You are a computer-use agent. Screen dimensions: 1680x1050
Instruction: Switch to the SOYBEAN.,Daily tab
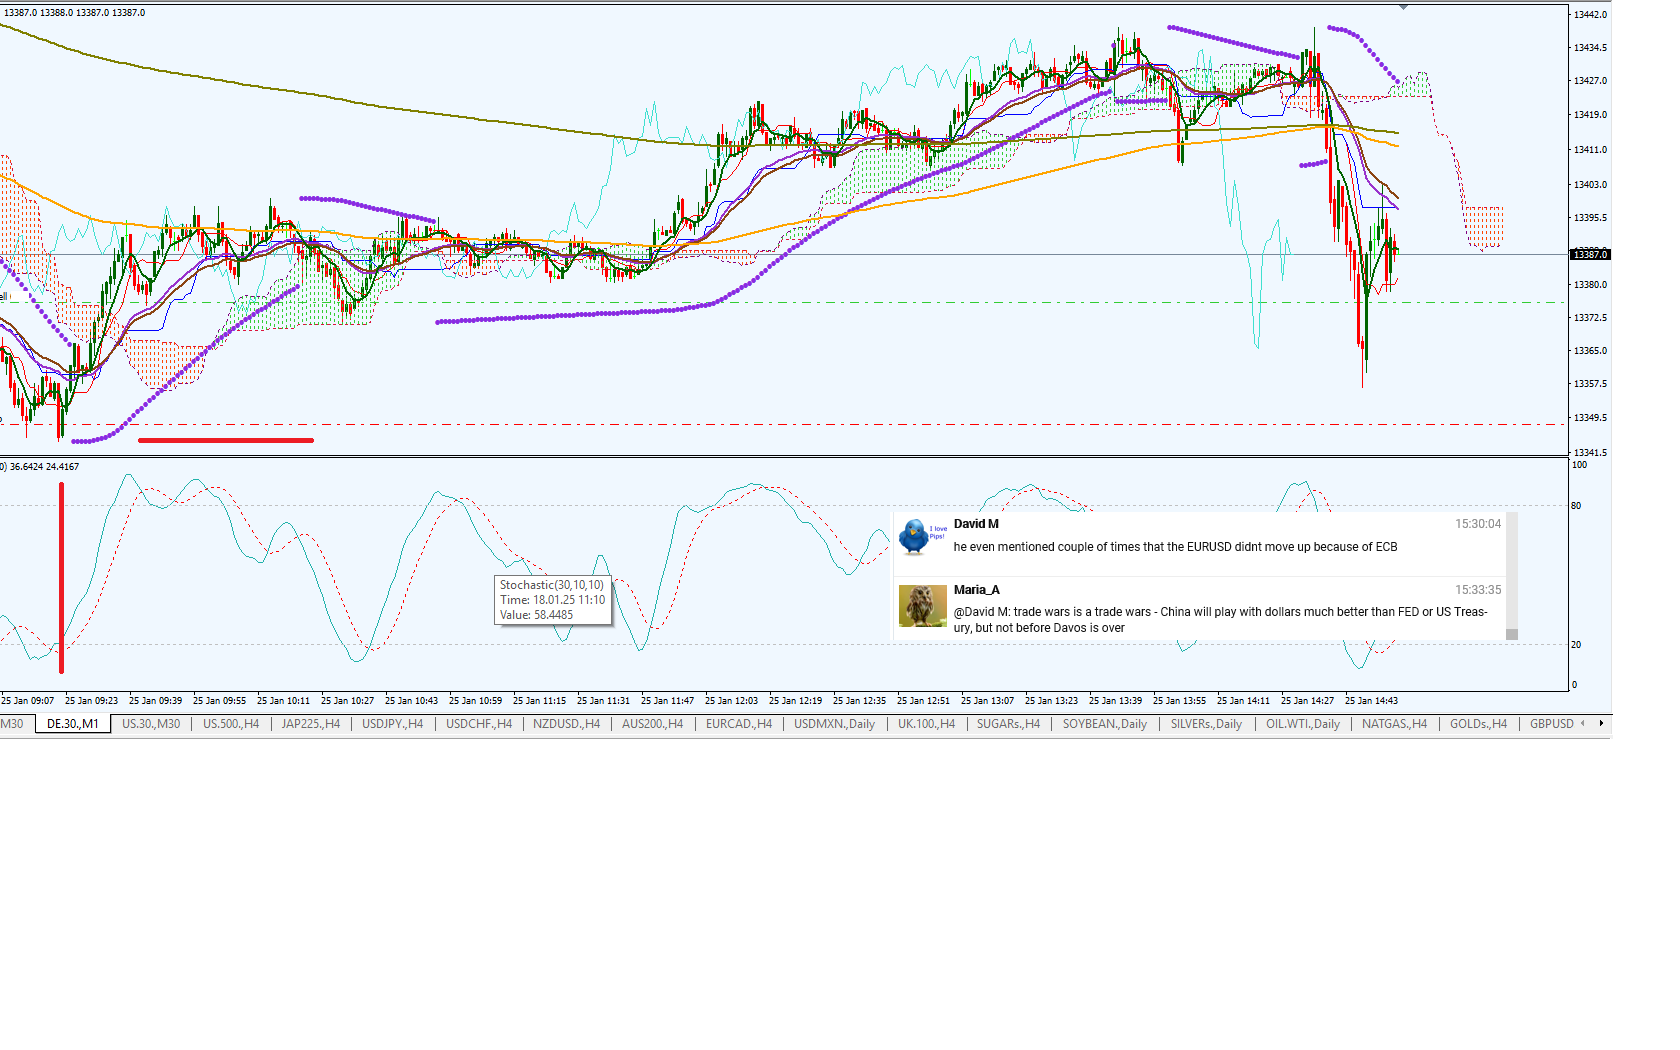click(x=1104, y=724)
